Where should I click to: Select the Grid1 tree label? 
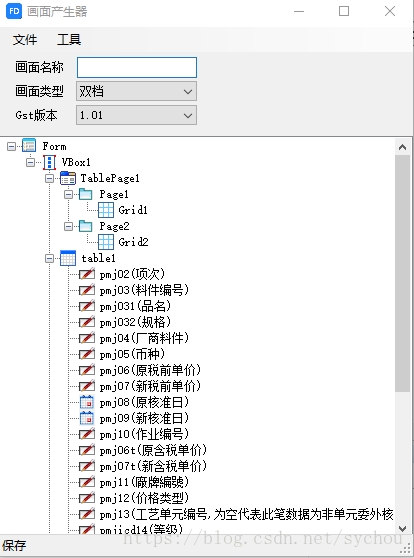coord(133,210)
